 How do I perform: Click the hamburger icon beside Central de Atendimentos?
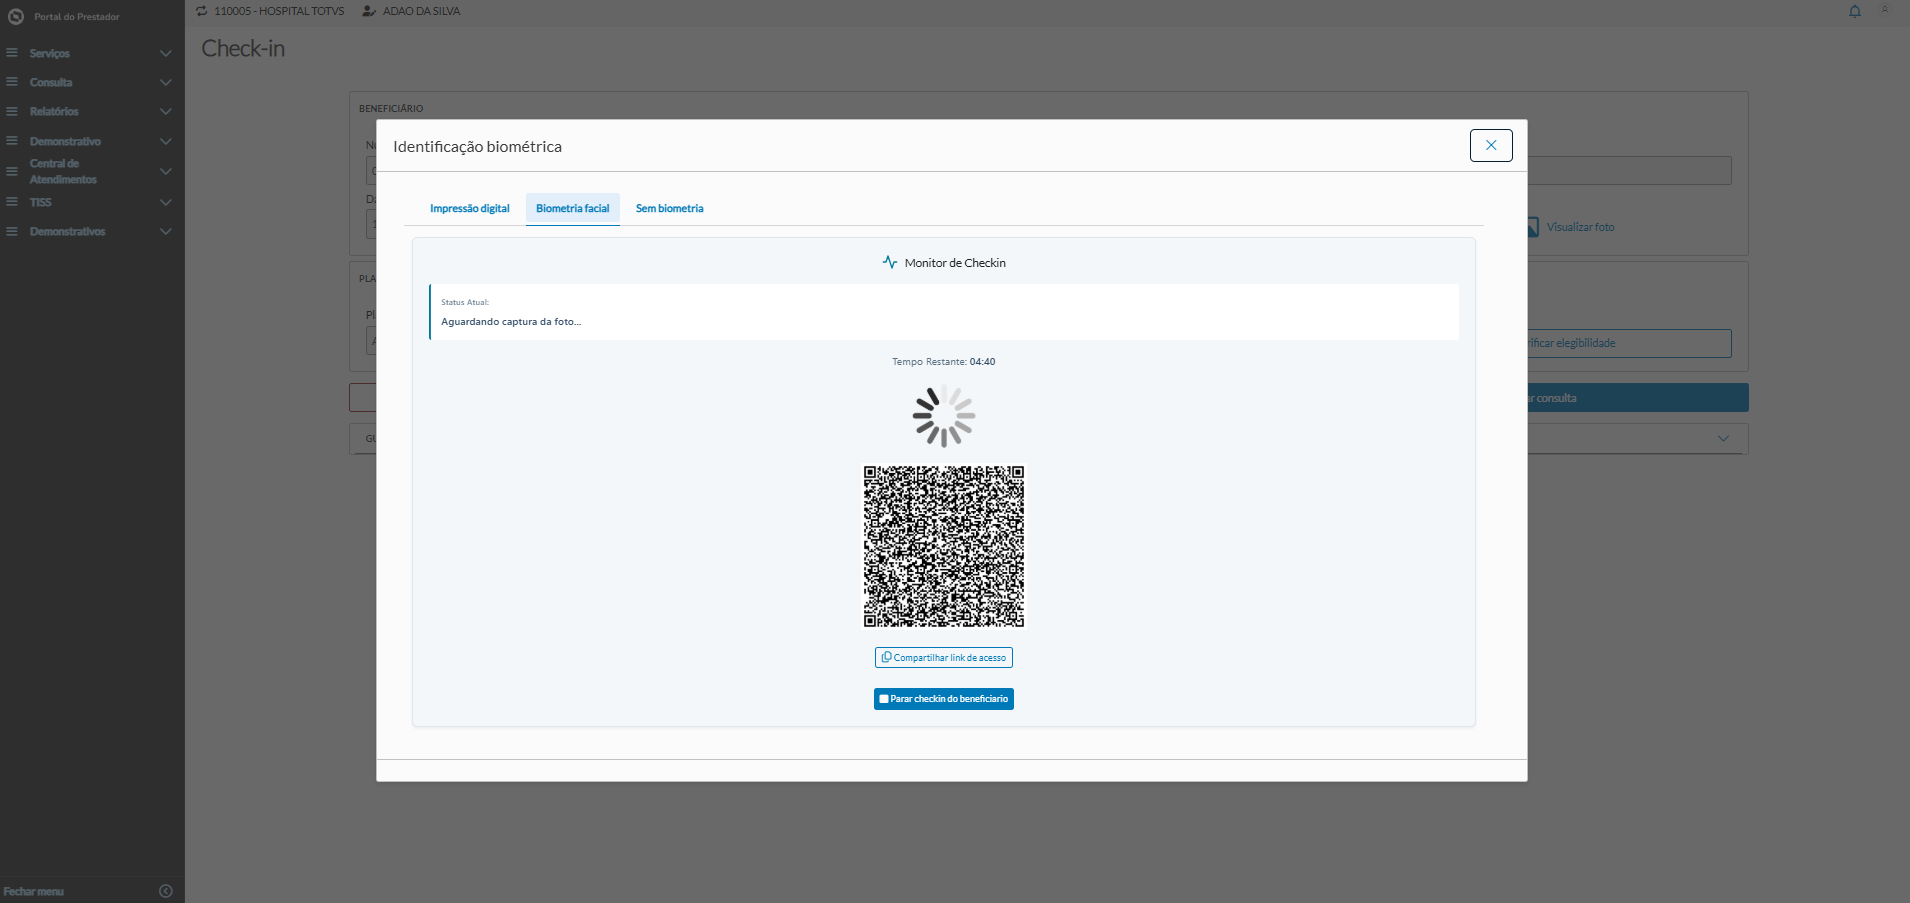[12, 171]
